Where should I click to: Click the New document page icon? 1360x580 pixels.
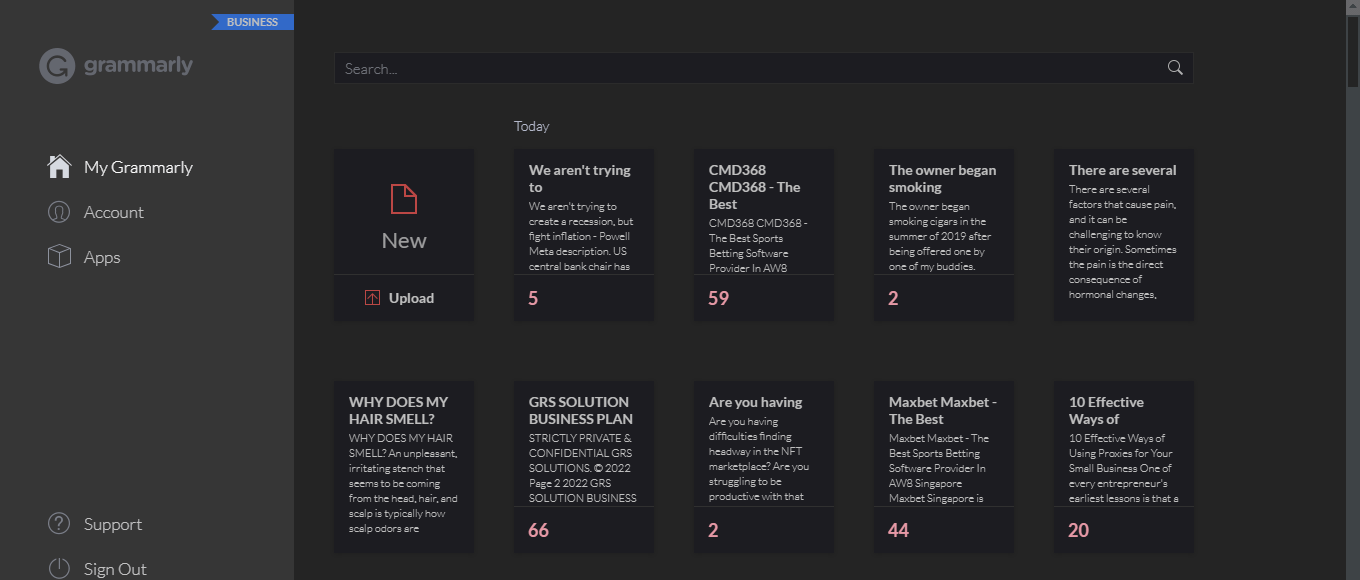coord(404,199)
